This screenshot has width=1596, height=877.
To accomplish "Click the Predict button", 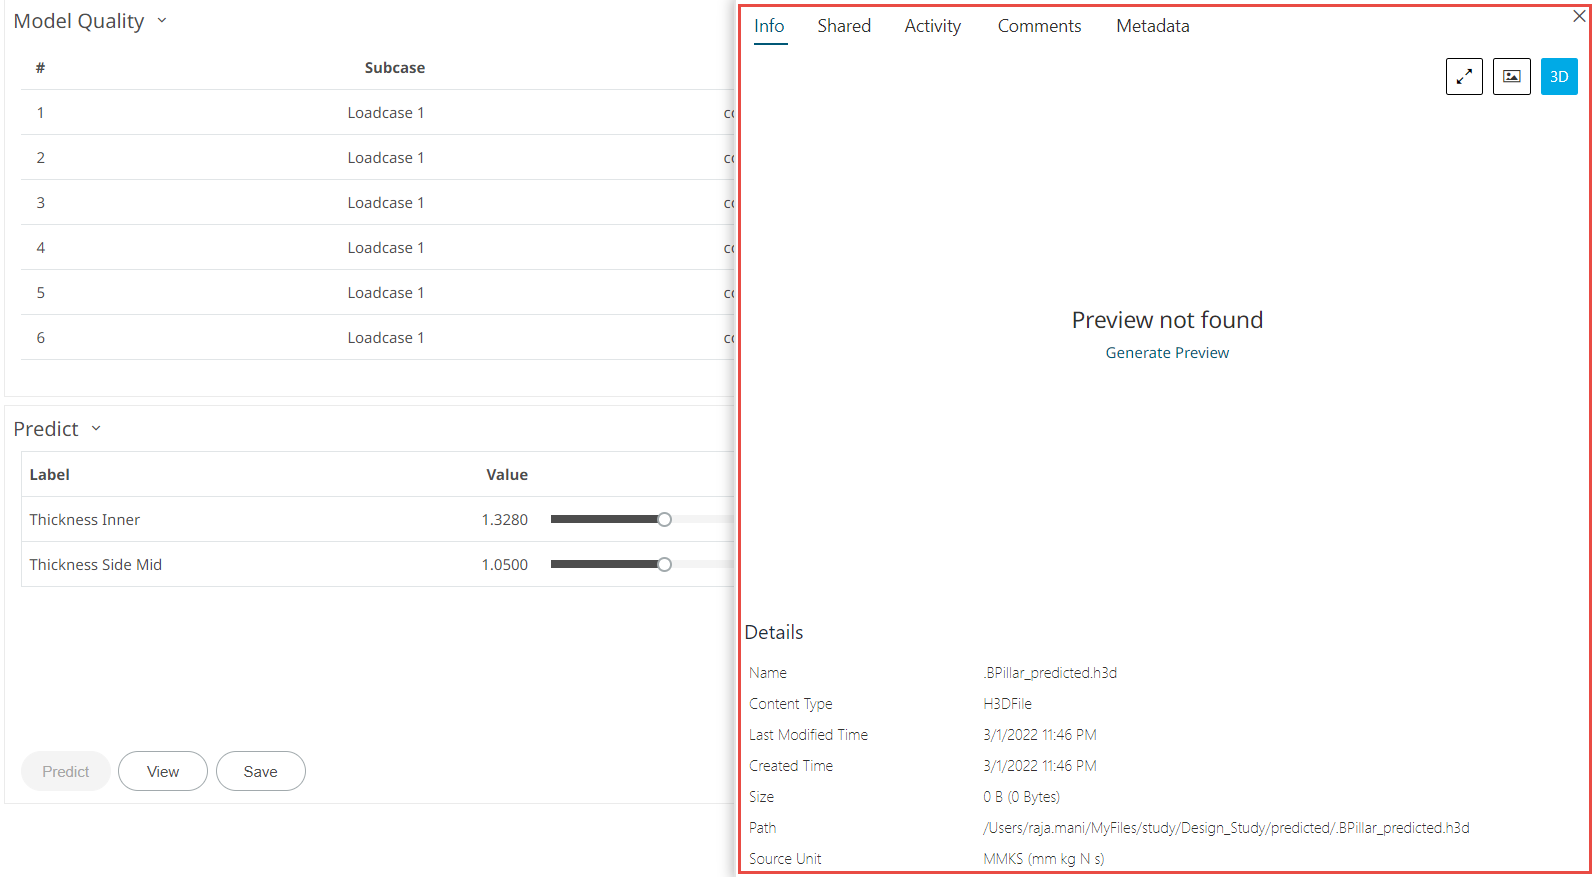I will [66, 771].
